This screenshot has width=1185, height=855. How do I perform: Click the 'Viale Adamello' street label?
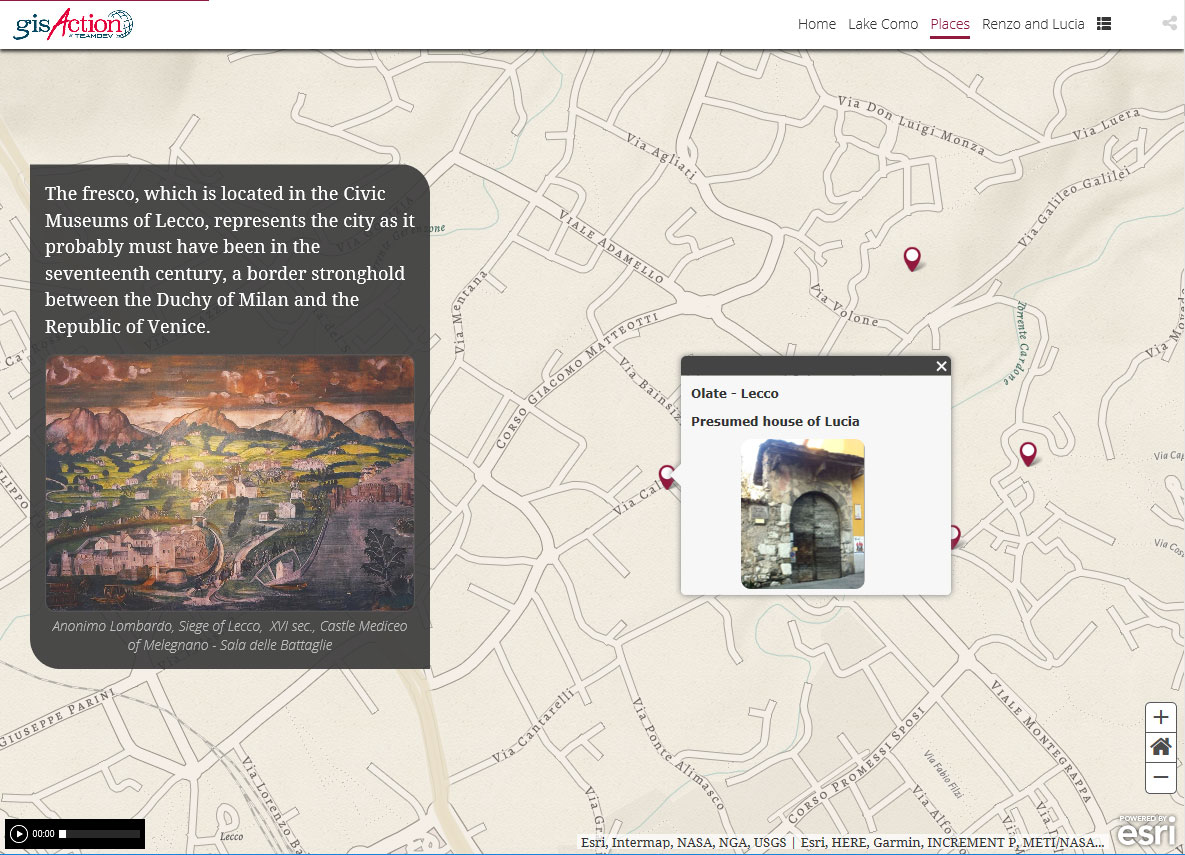(x=611, y=246)
